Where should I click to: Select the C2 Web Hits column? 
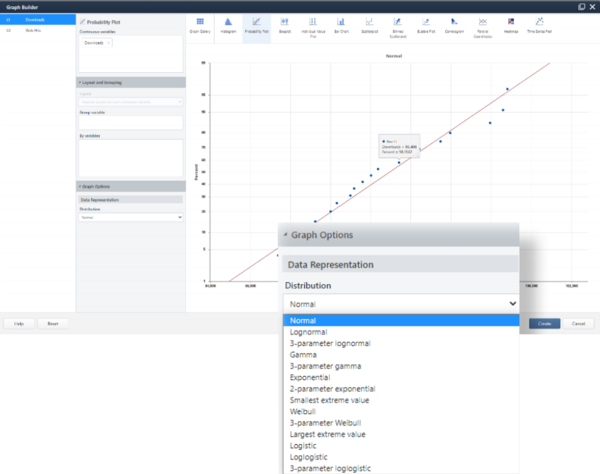tap(38, 30)
